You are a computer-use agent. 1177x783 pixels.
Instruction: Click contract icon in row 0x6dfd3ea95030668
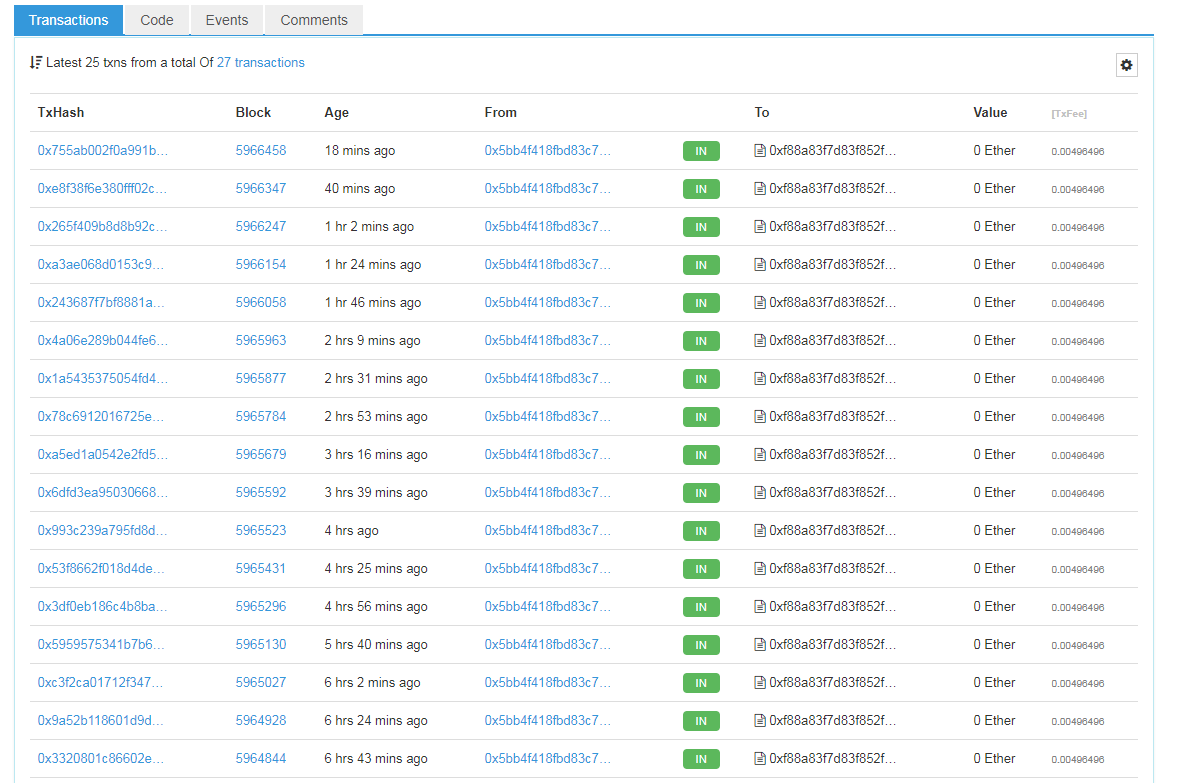click(760, 492)
